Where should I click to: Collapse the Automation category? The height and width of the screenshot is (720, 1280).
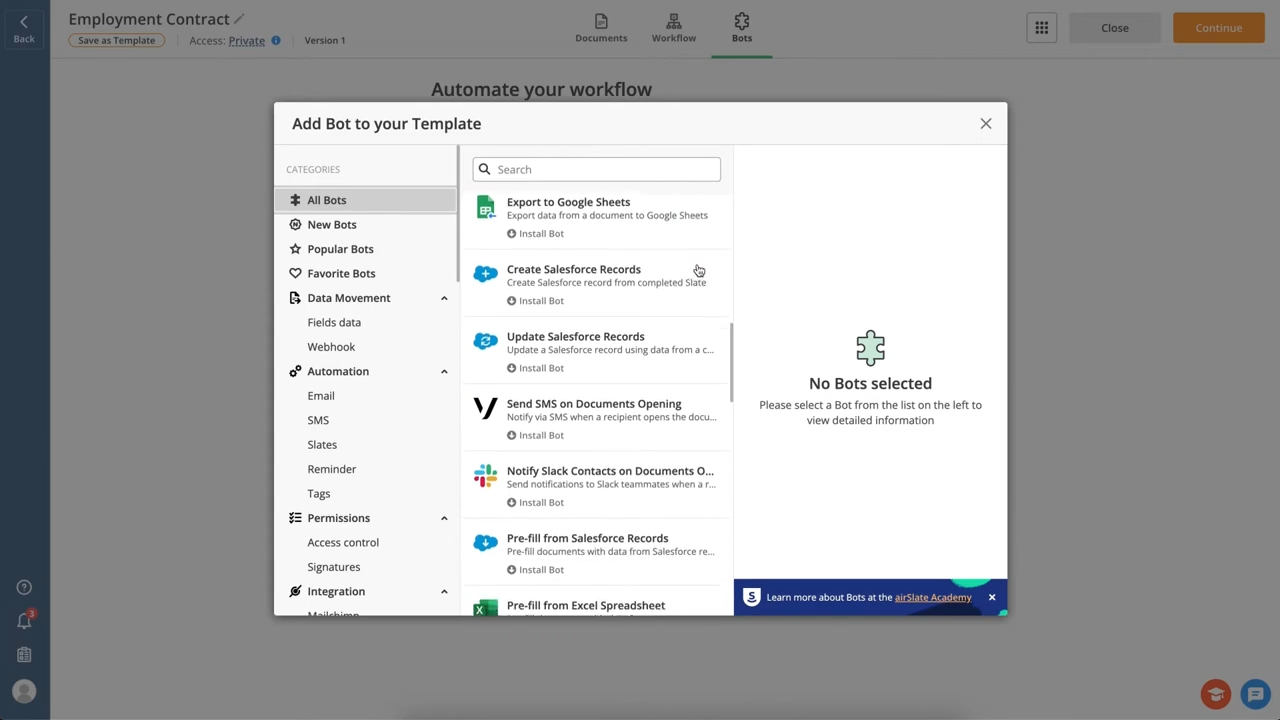pyautogui.click(x=444, y=372)
